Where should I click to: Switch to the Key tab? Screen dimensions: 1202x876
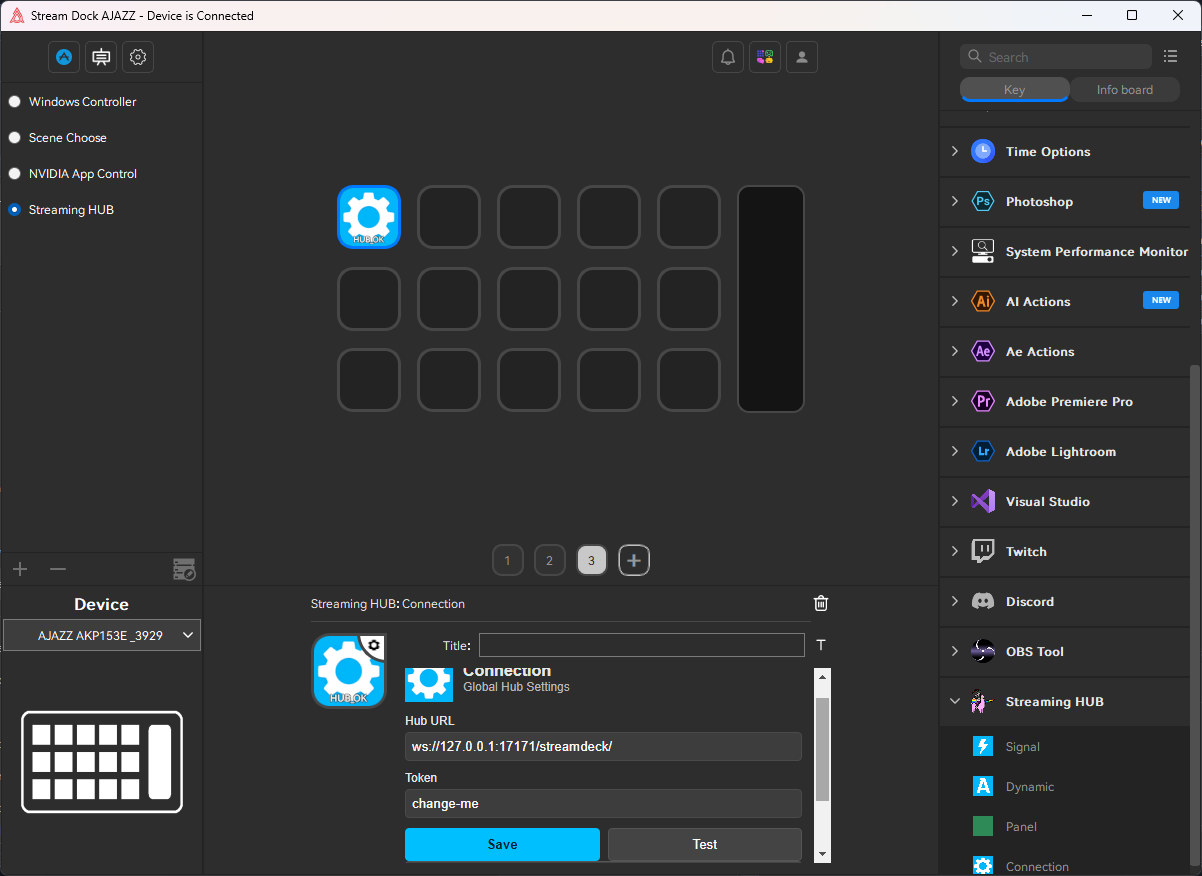(x=1014, y=89)
